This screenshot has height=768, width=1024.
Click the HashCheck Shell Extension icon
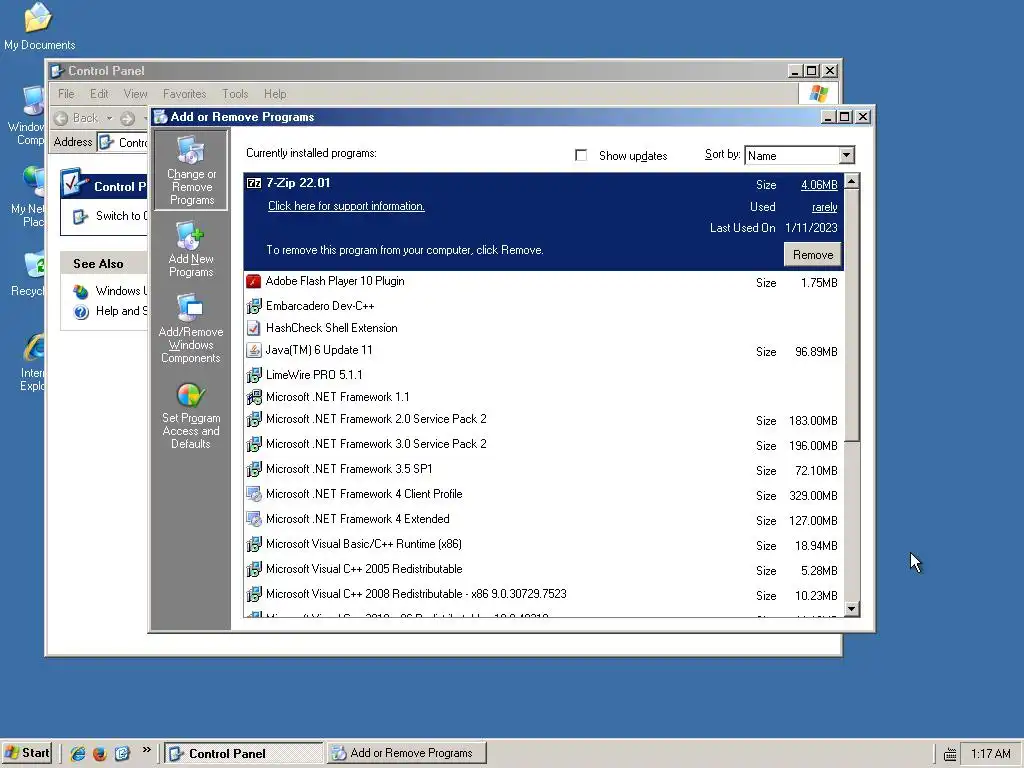253,328
